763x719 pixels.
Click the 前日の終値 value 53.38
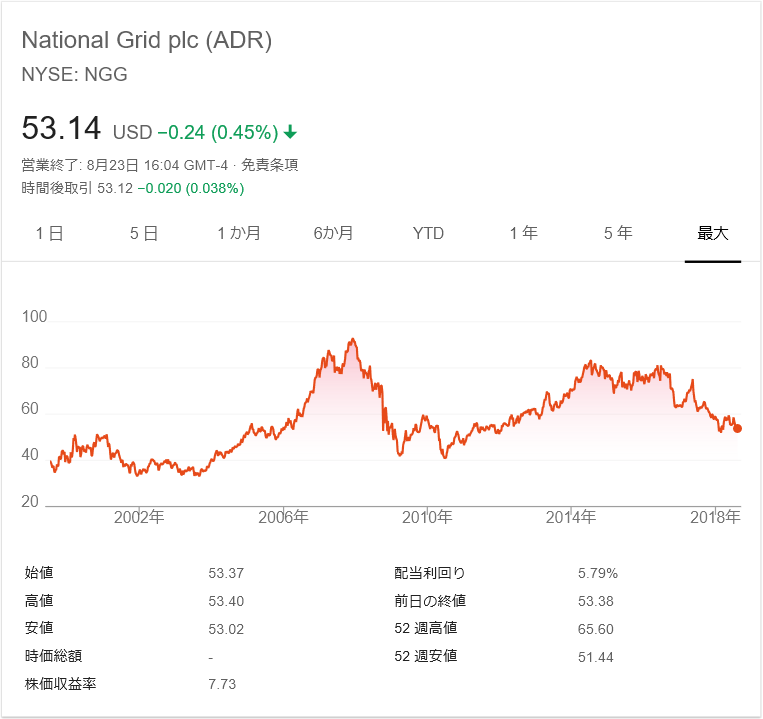click(596, 601)
